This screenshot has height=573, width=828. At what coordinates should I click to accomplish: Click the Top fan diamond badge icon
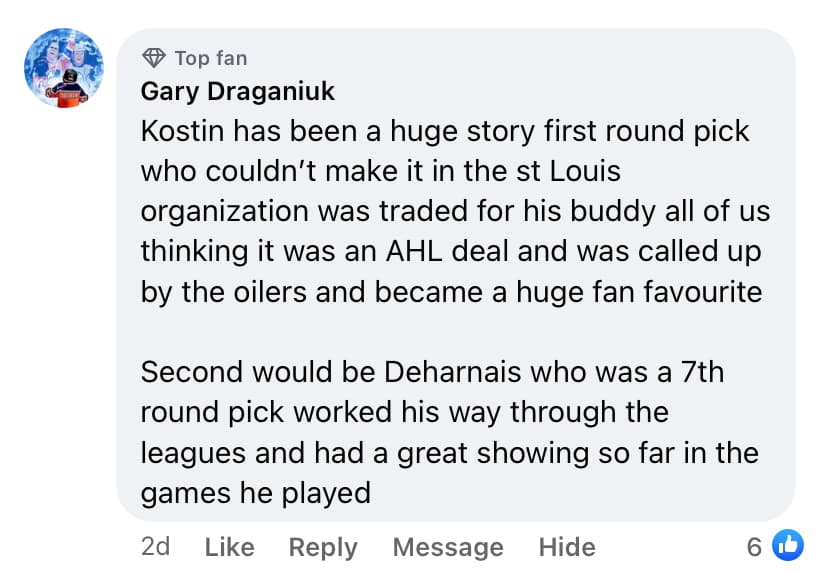point(153,57)
